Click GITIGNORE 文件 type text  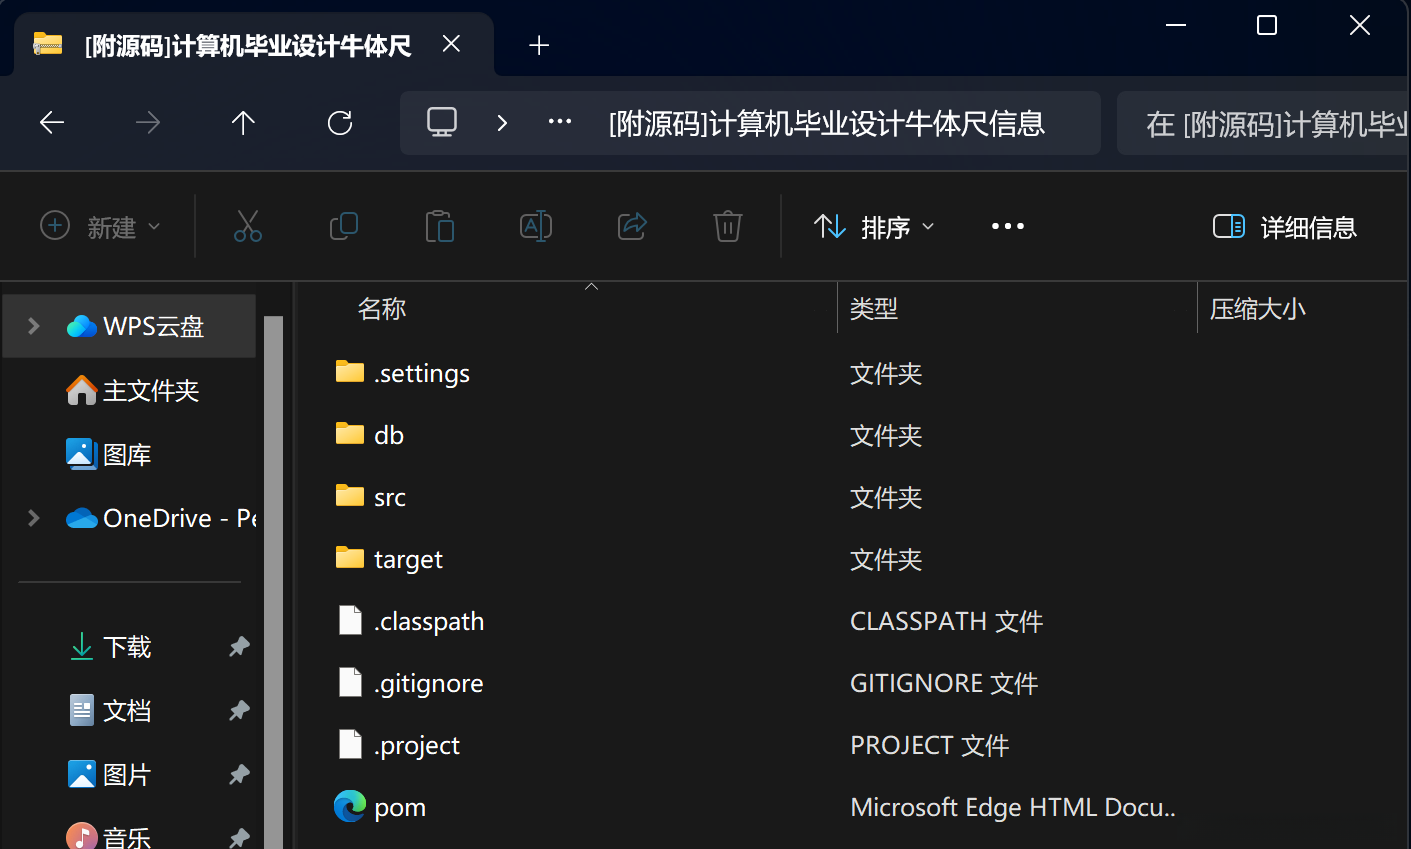tap(944, 683)
